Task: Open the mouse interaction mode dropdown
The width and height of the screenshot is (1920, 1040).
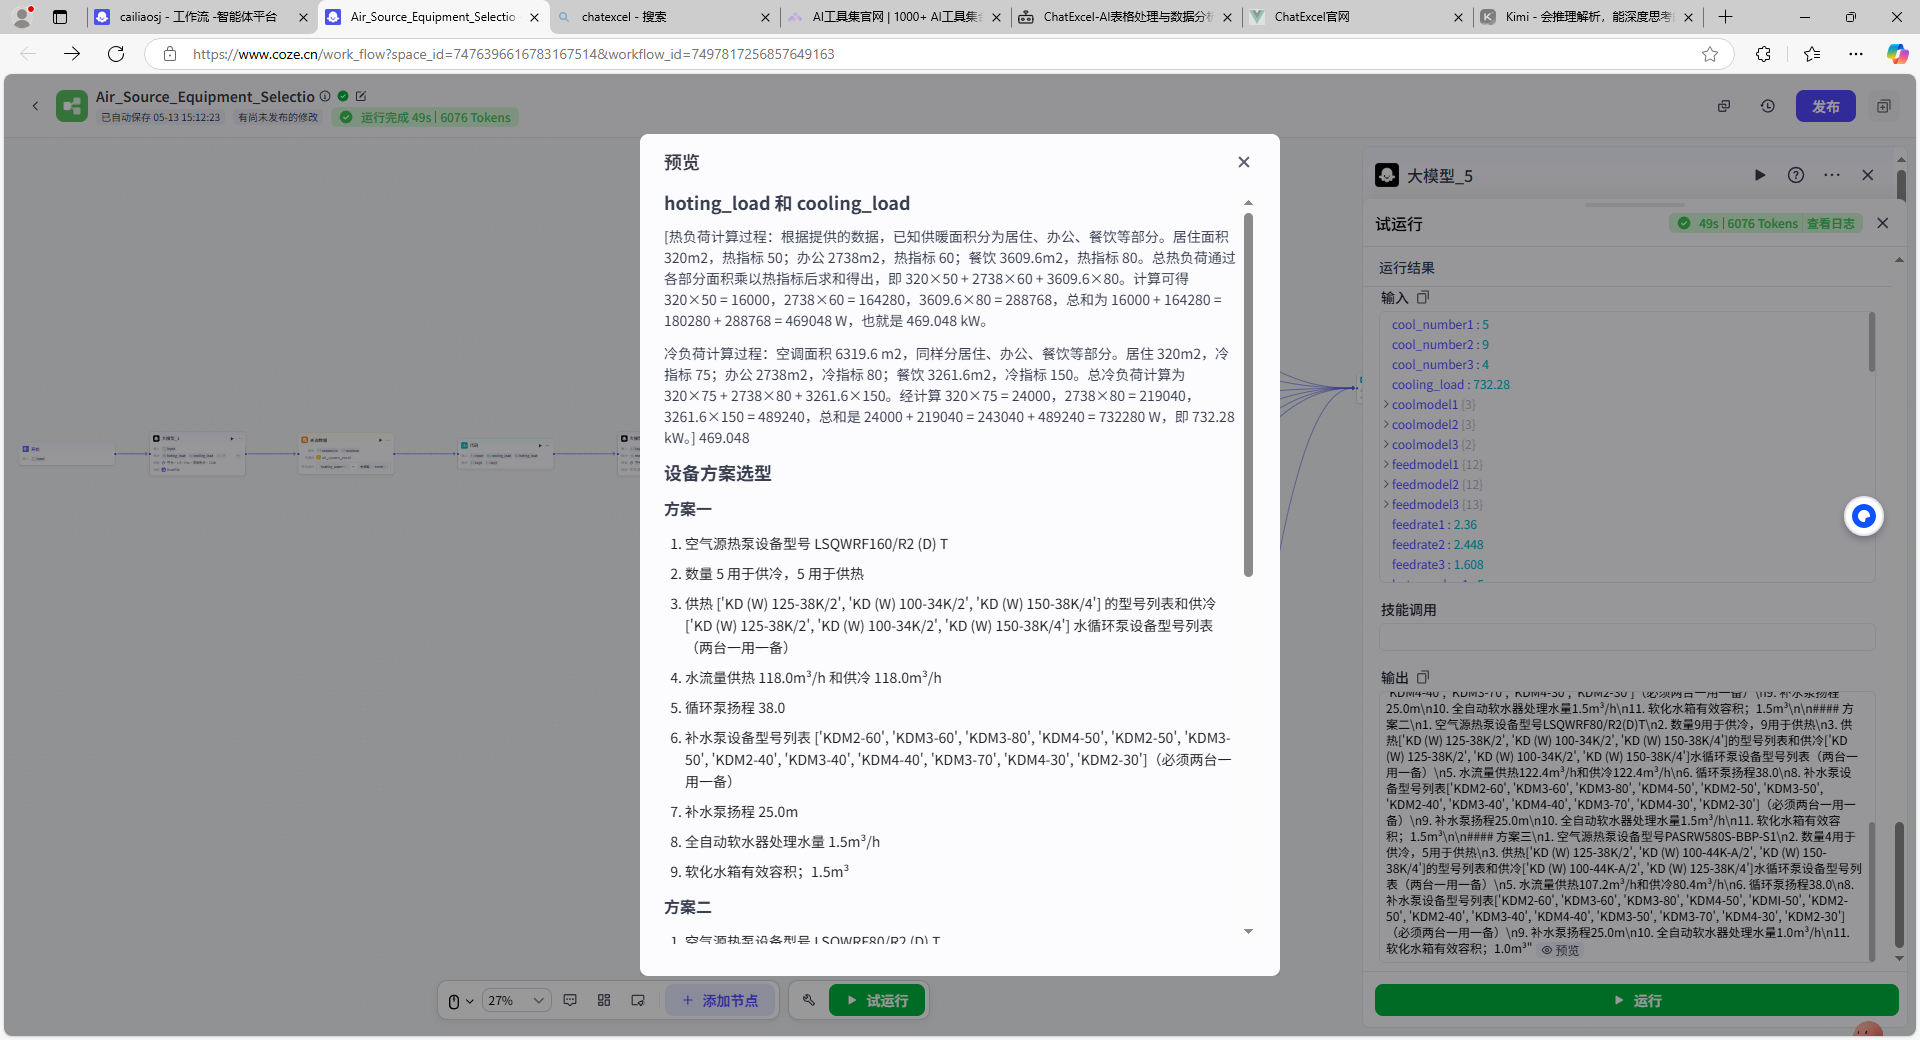Action: click(x=460, y=1001)
